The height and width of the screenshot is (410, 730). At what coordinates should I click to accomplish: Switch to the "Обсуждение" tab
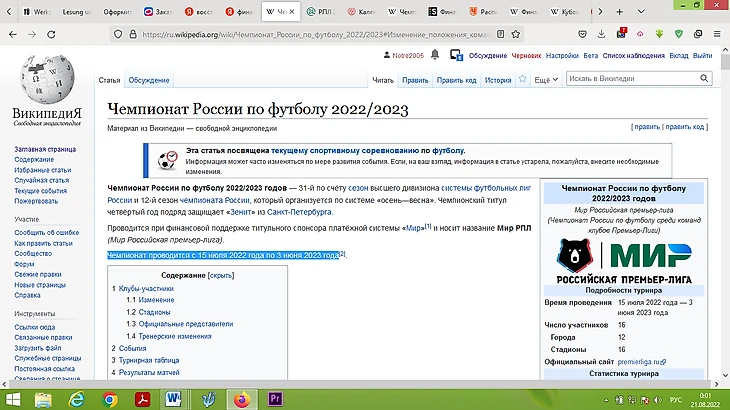click(148, 80)
